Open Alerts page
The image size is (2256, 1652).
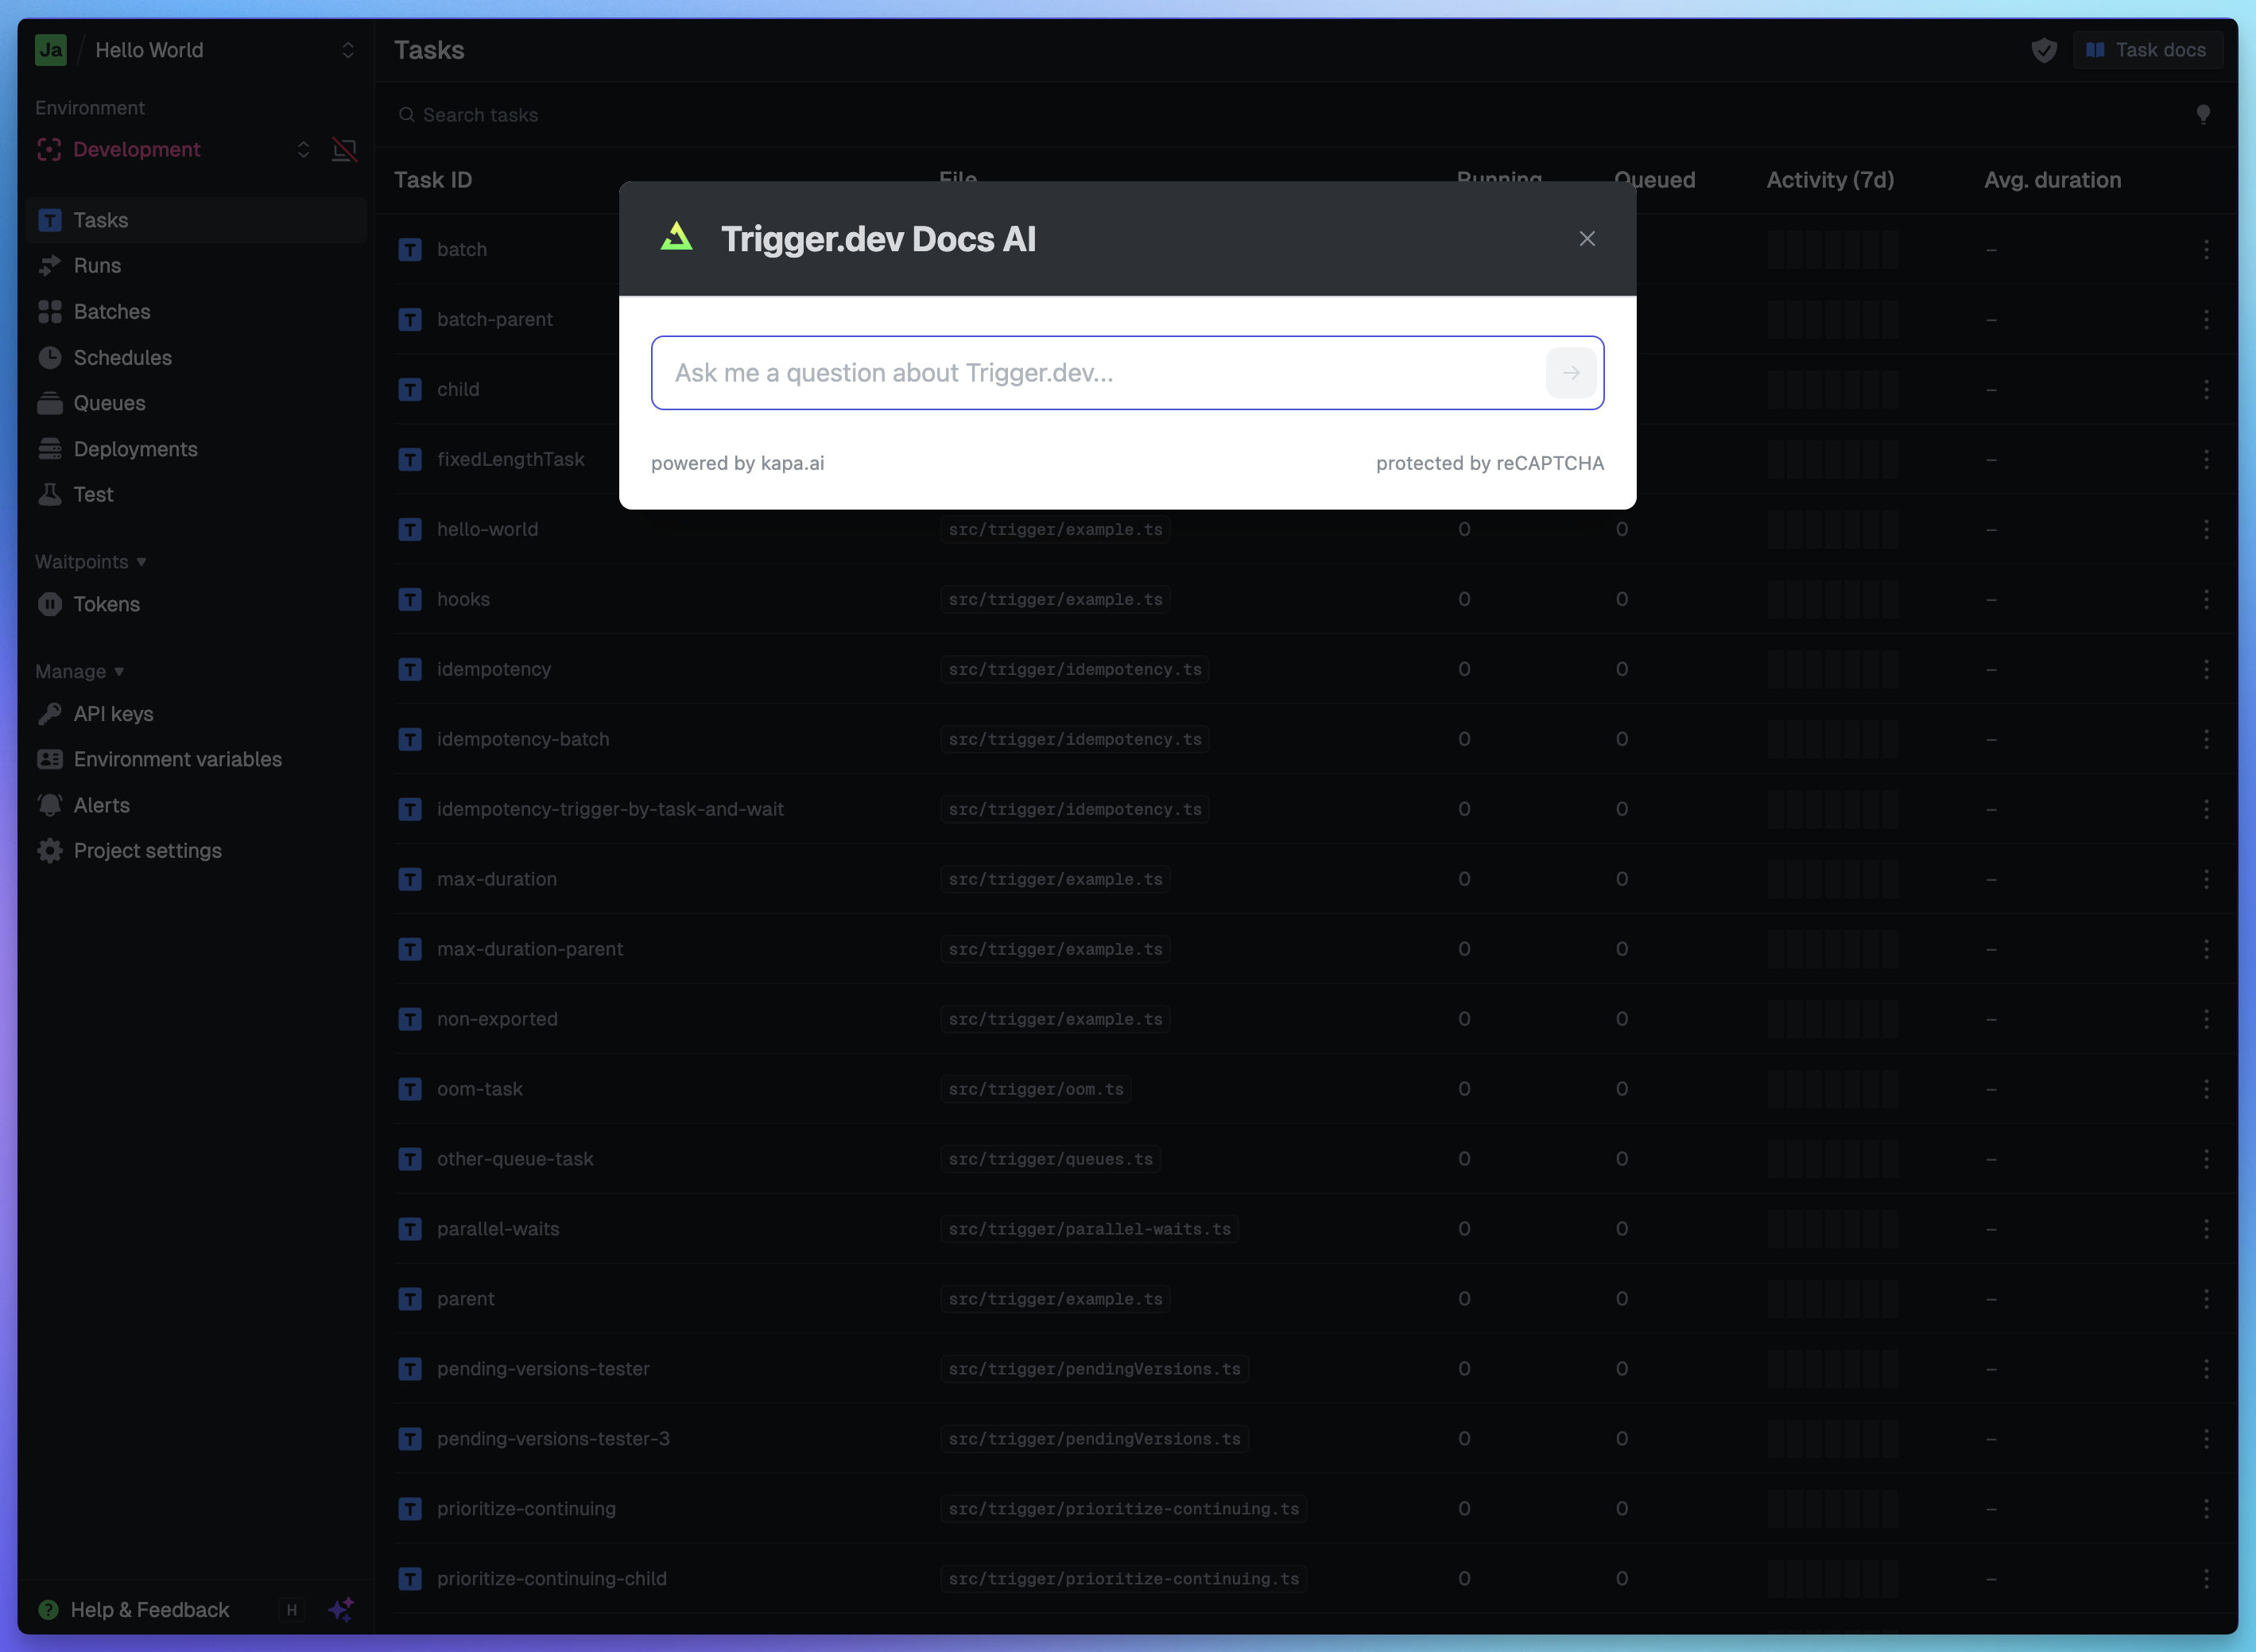(197, 805)
